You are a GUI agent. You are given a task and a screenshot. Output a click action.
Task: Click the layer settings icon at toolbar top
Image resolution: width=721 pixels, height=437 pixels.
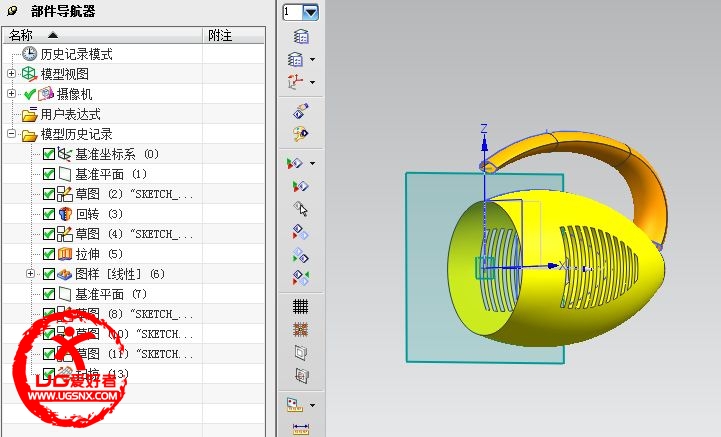[x=299, y=36]
